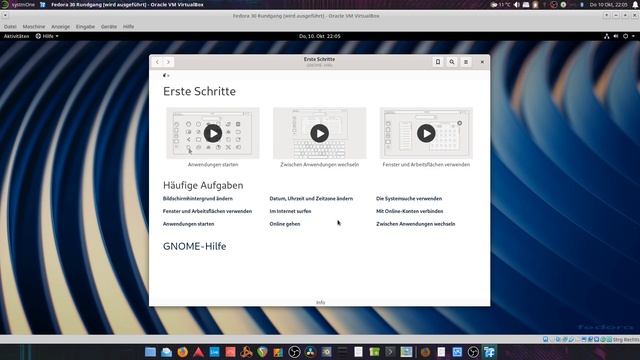
Task: Open the bookmarks button in help window
Action: pyautogui.click(x=438, y=62)
